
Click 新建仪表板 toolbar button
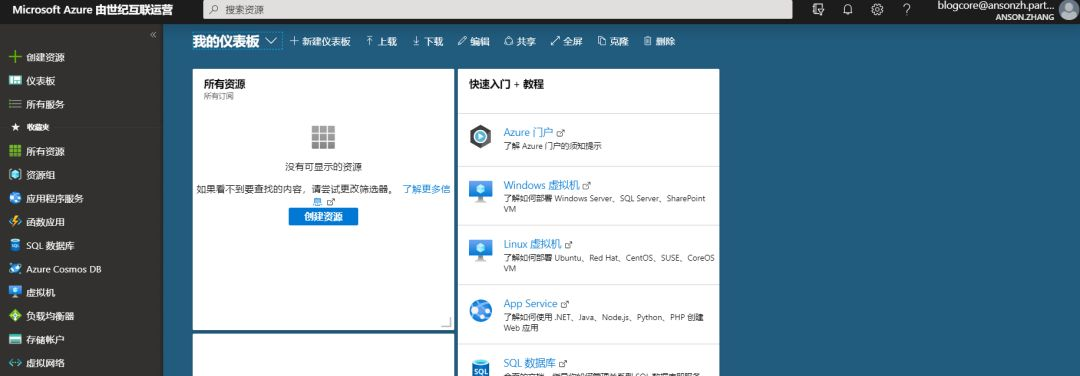(320, 41)
